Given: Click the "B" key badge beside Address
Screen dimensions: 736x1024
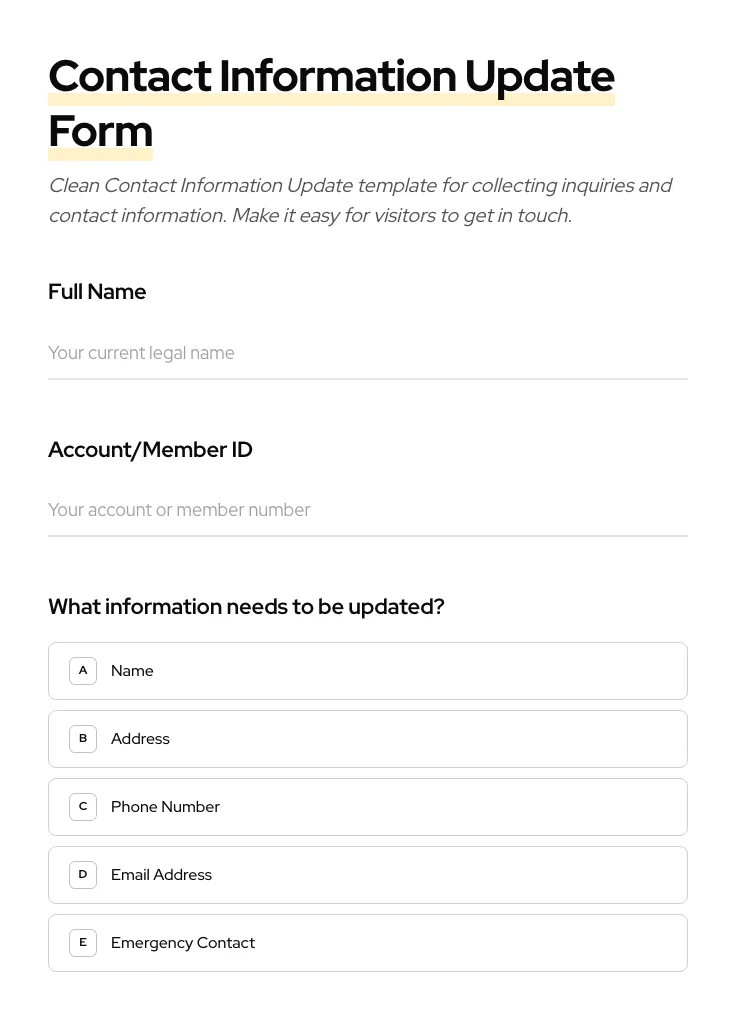Looking at the screenshot, I should (83, 738).
